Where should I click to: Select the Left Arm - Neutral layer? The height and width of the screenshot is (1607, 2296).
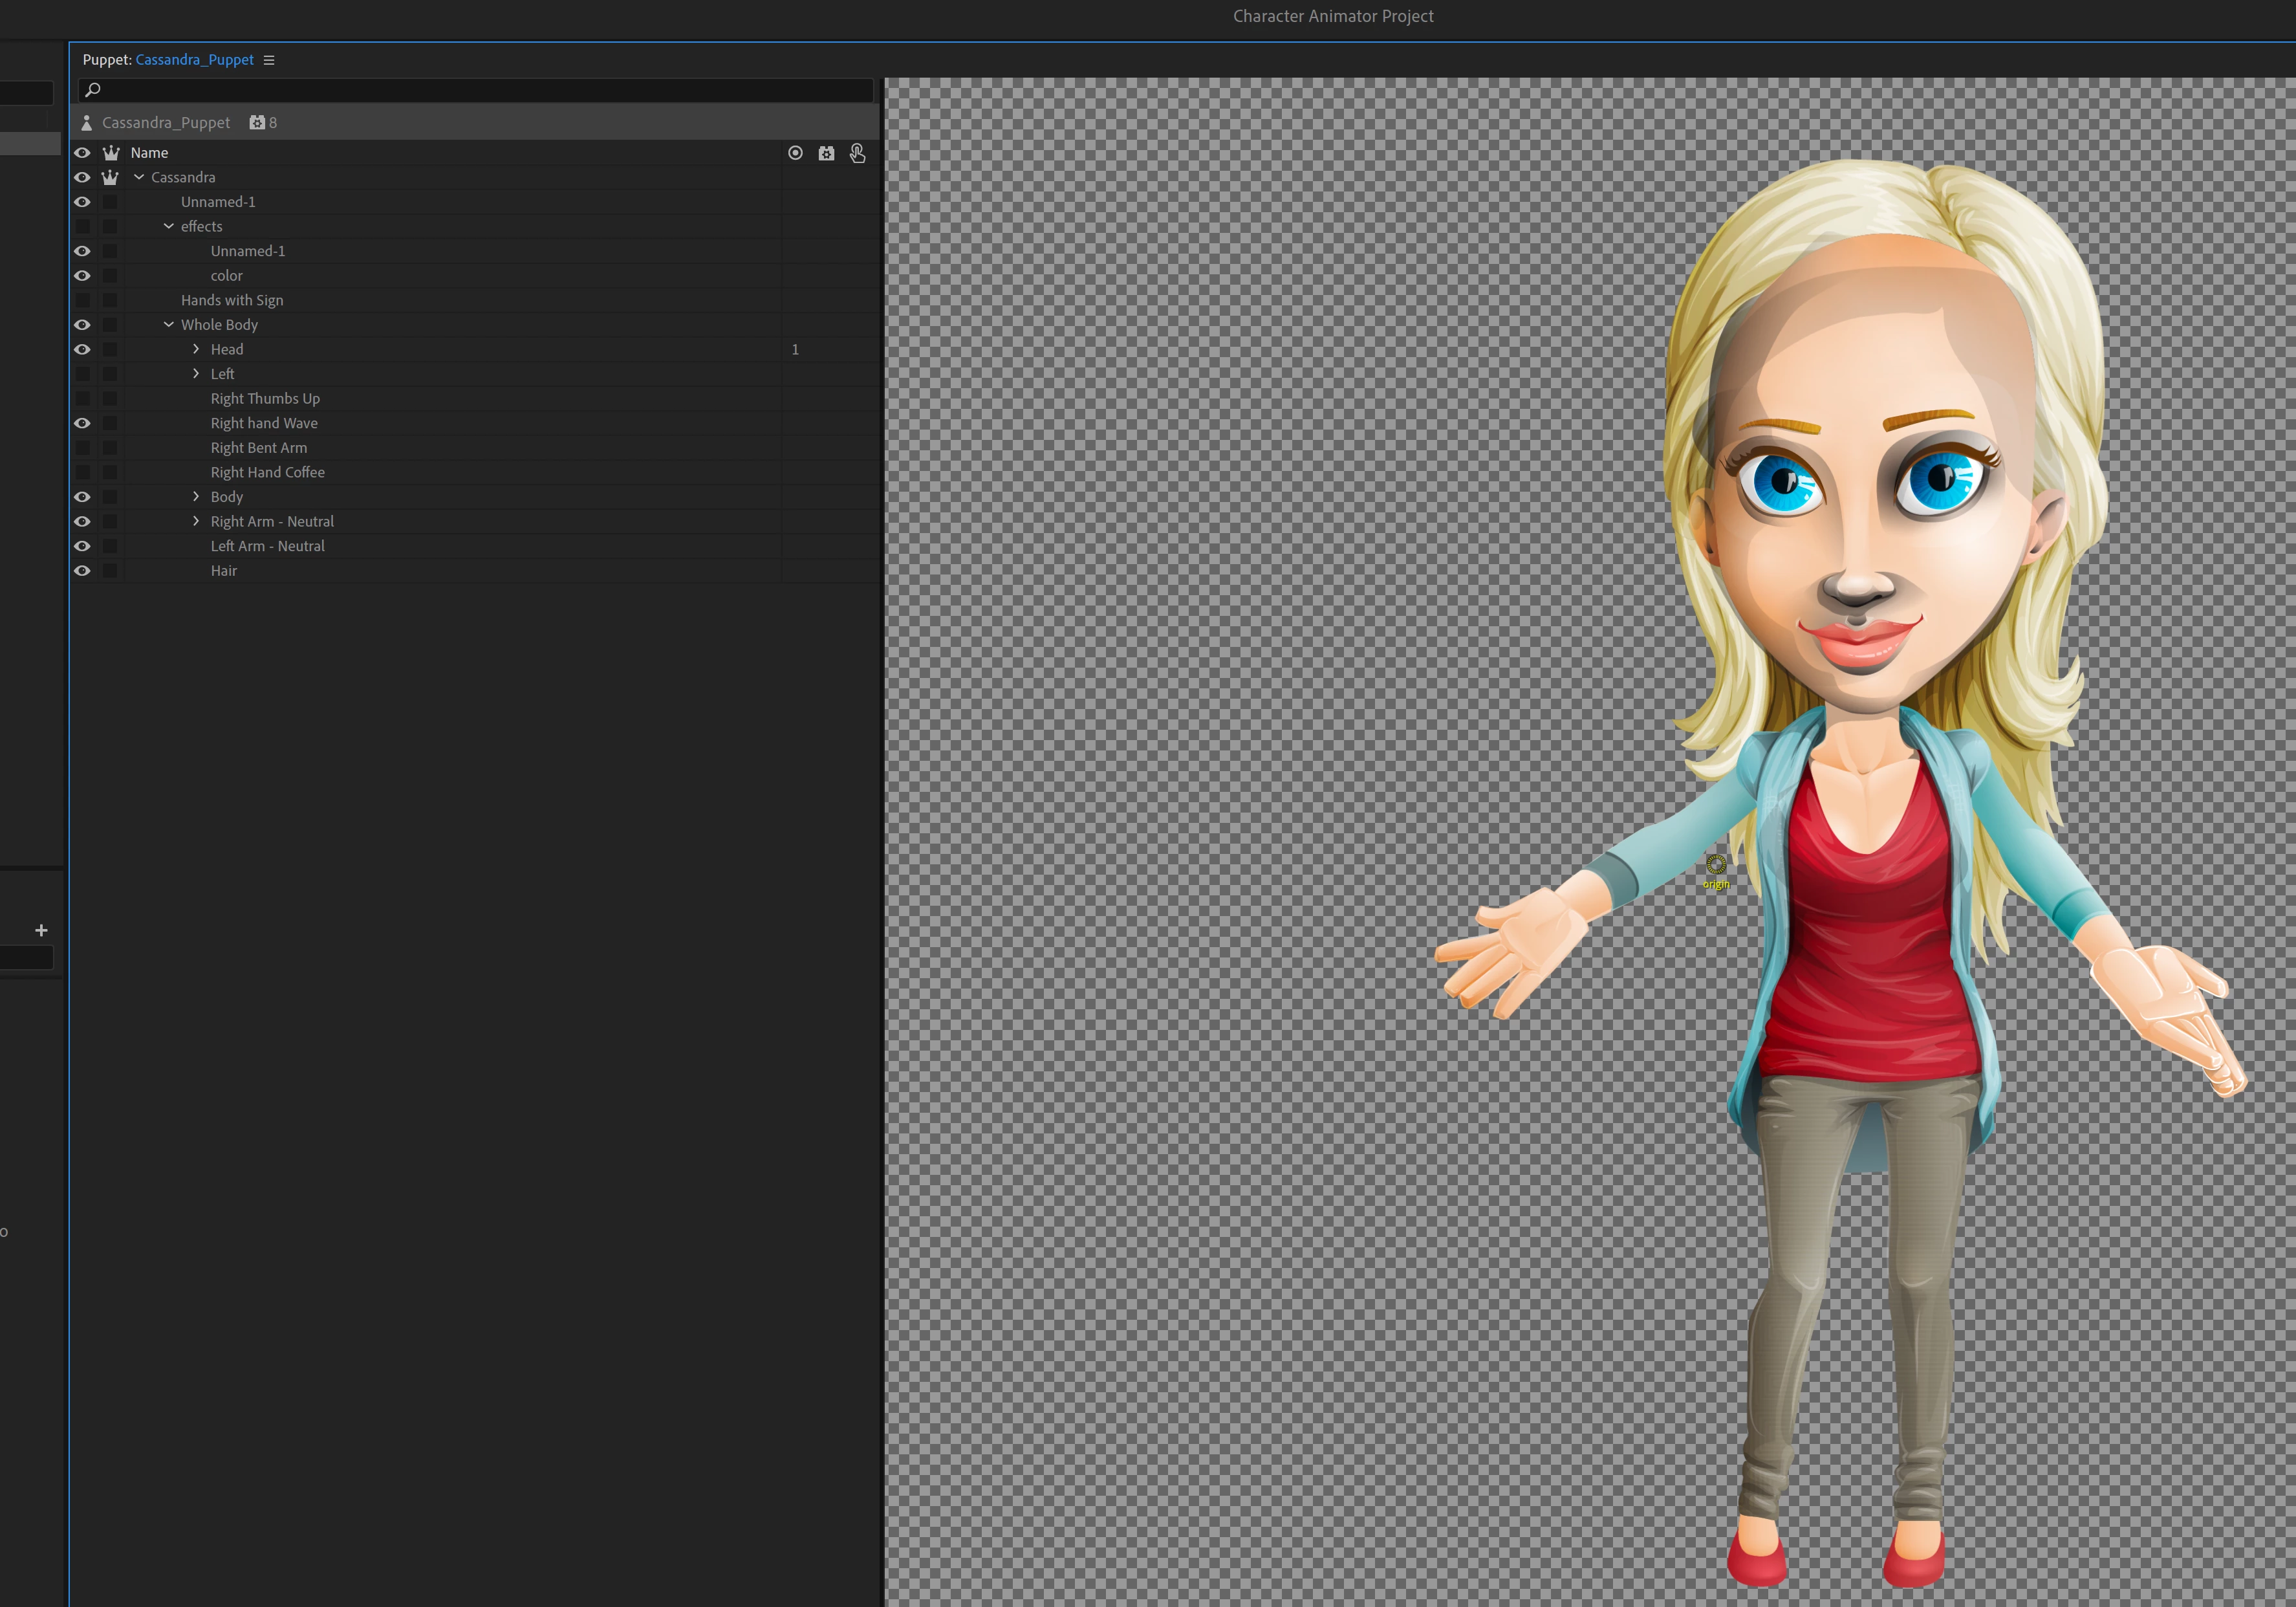tap(267, 546)
